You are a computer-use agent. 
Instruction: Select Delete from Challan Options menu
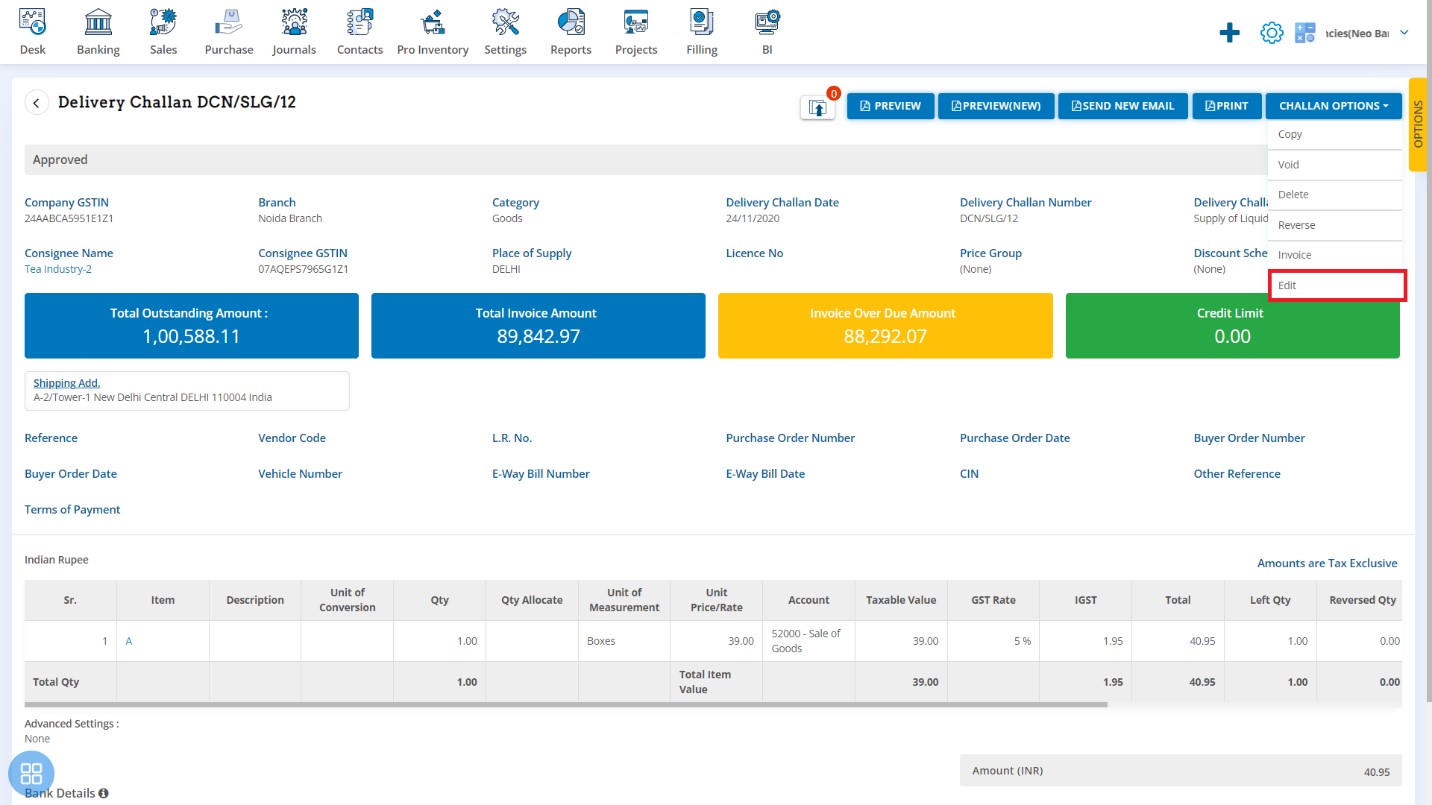tap(1334, 195)
